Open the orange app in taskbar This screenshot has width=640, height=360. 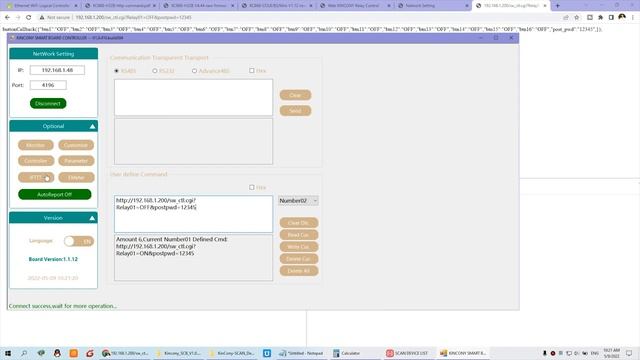coord(73,353)
